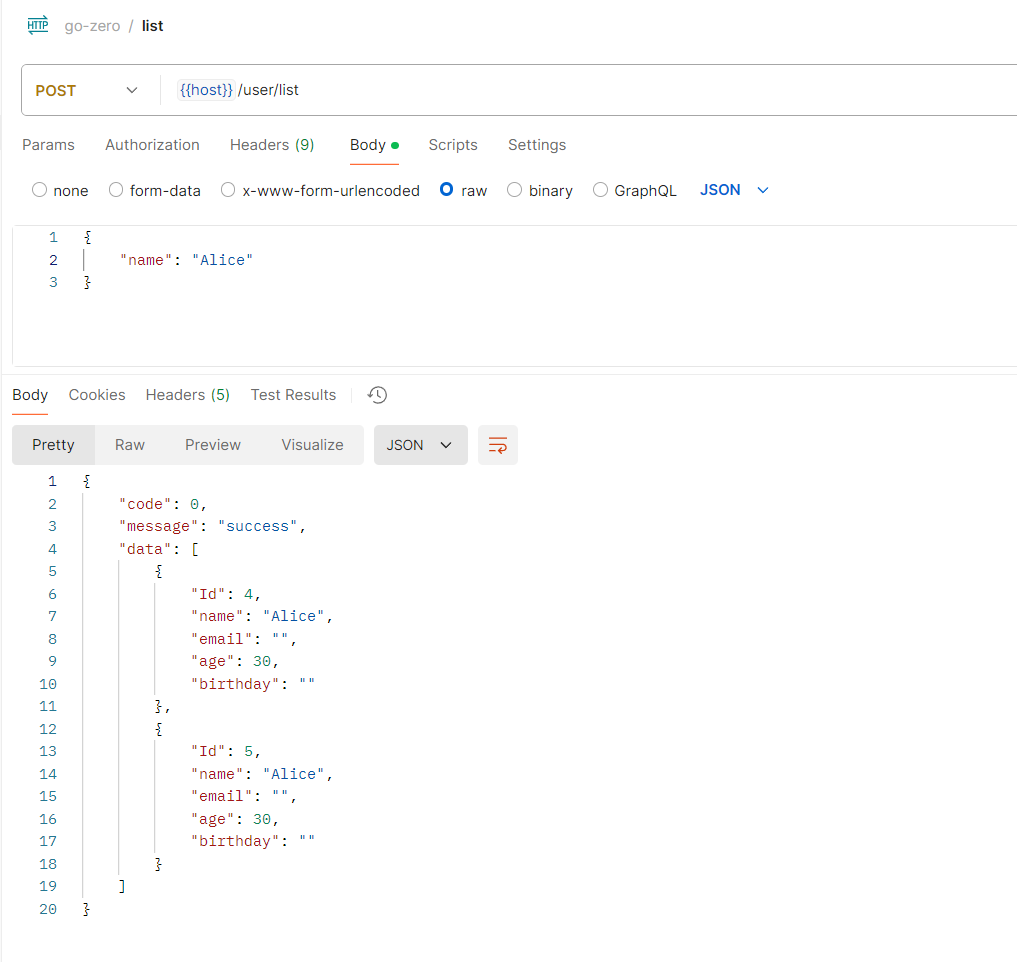Switch to the Scripts tab
The width and height of the screenshot is (1017, 962).
click(x=453, y=145)
